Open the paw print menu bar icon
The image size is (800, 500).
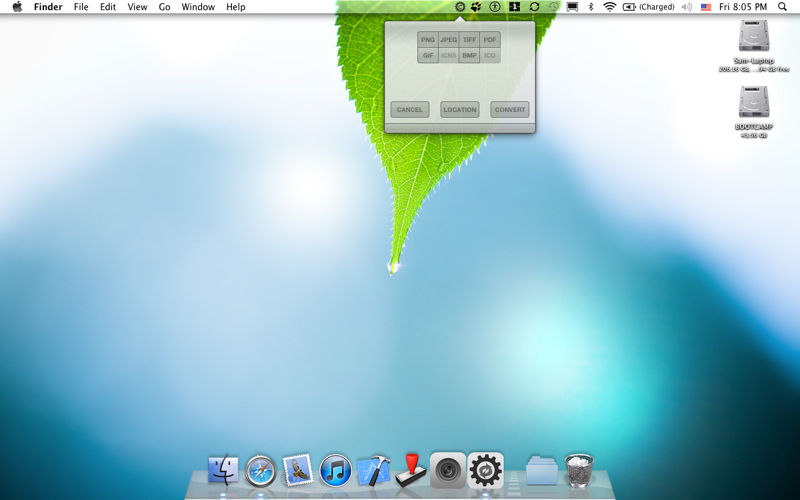(x=476, y=7)
